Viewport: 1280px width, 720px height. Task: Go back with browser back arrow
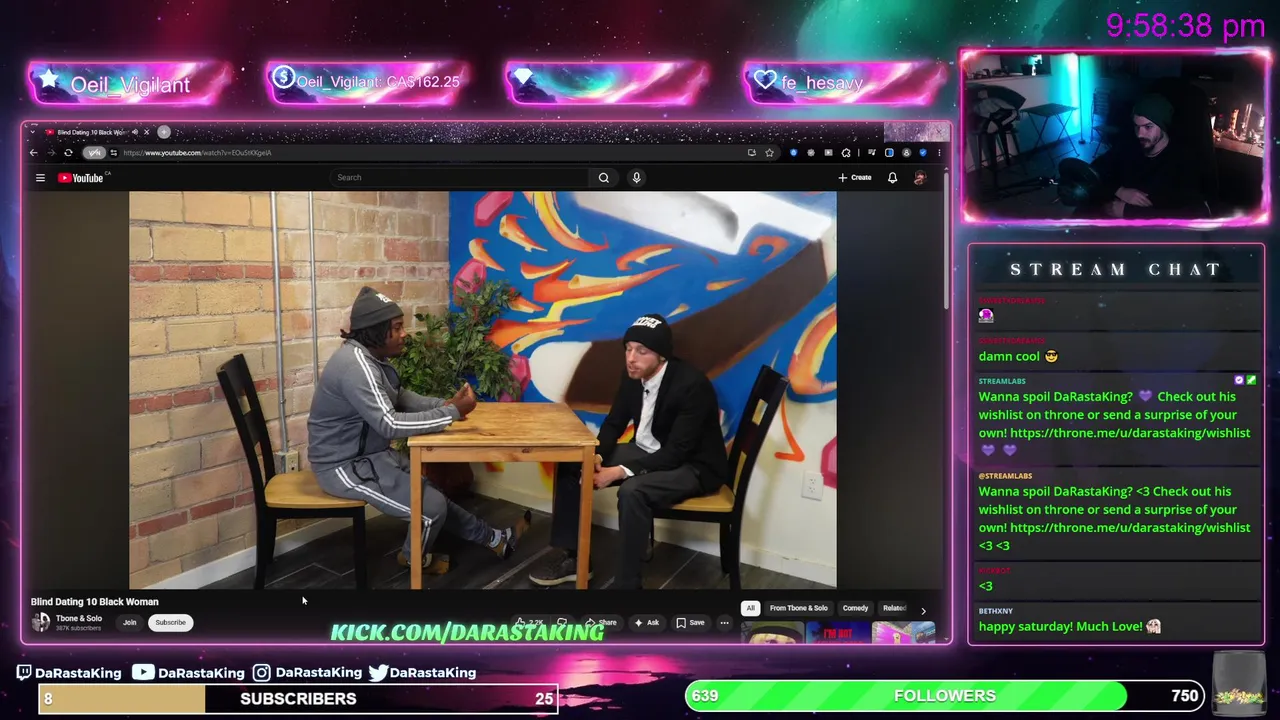point(33,153)
